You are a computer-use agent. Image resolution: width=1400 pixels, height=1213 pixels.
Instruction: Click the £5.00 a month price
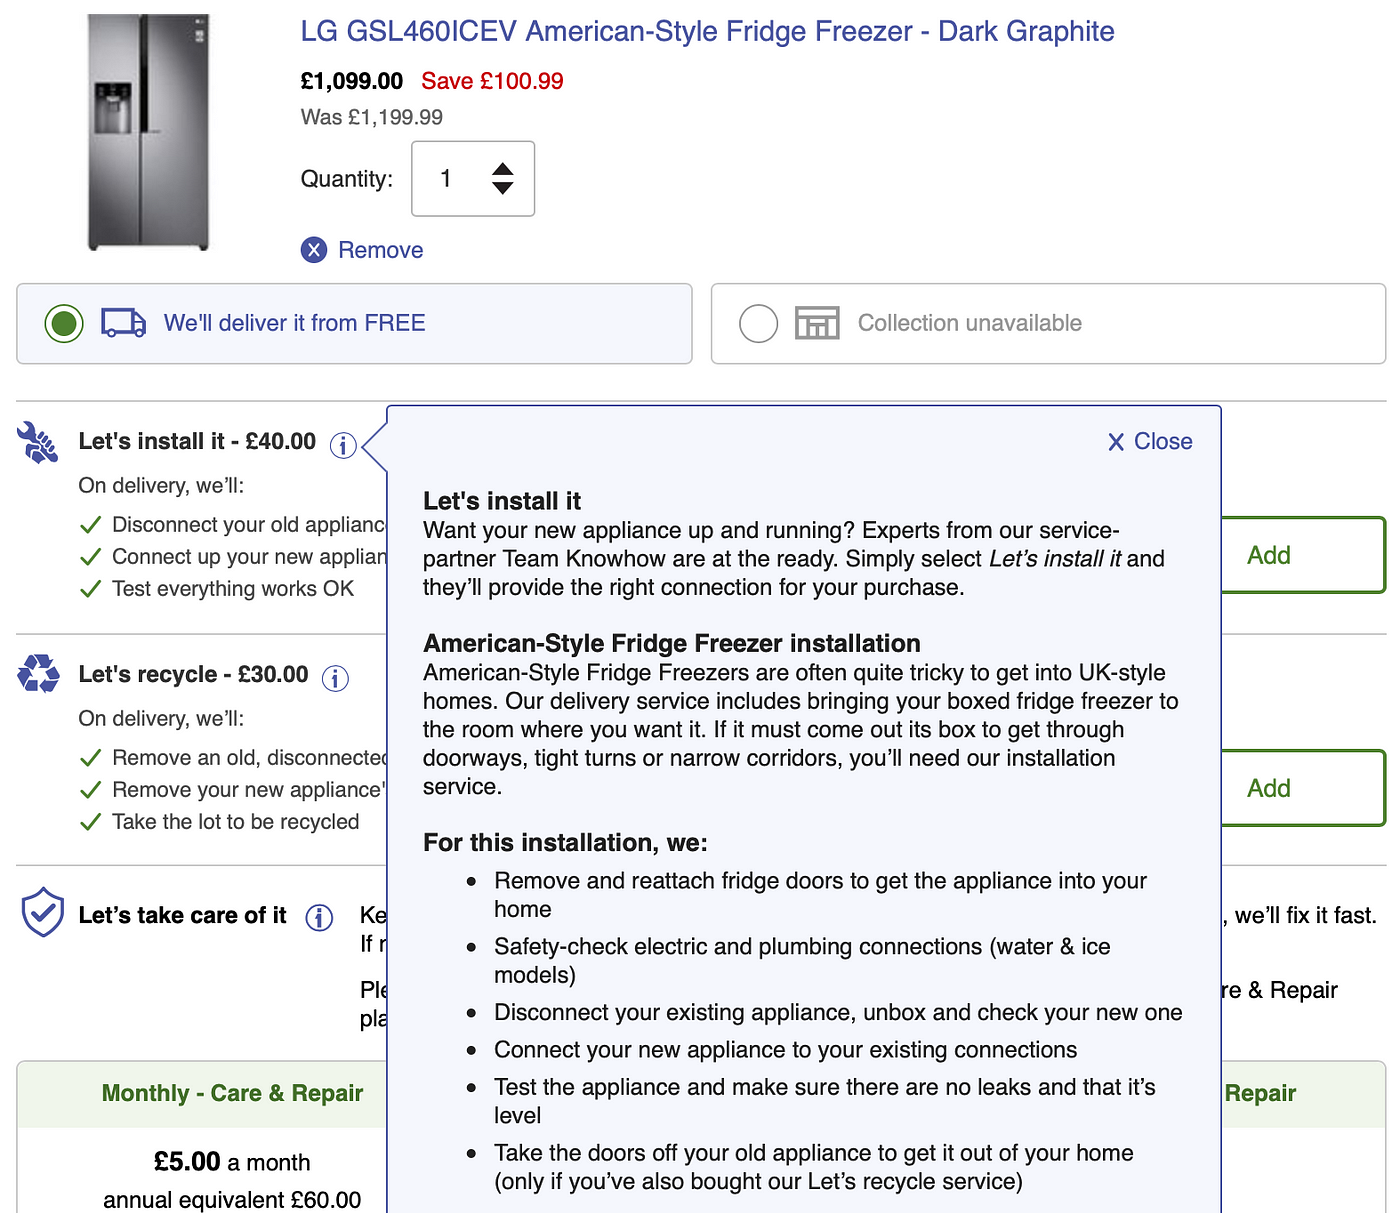[232, 1162]
